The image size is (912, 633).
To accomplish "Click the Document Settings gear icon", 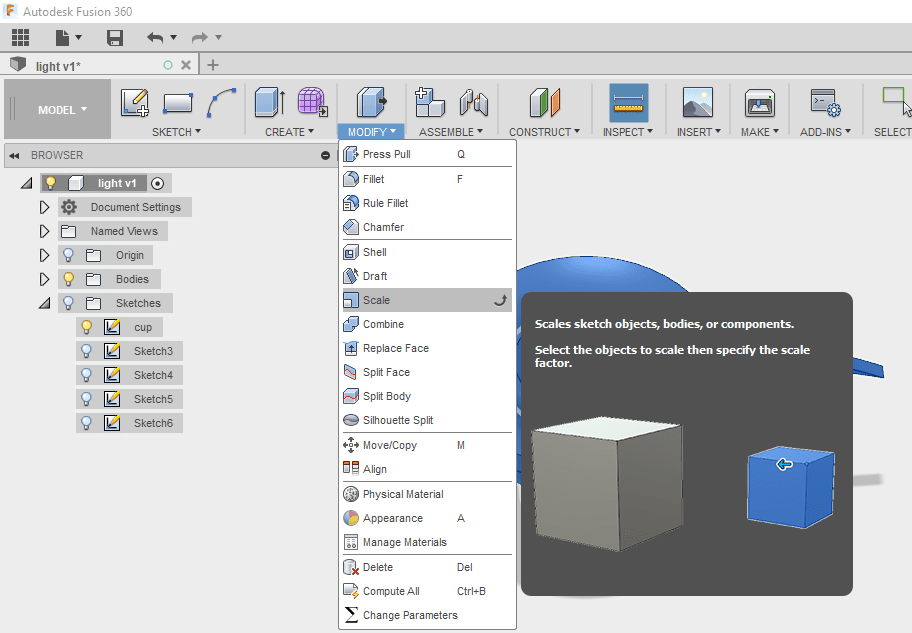I will [69, 207].
